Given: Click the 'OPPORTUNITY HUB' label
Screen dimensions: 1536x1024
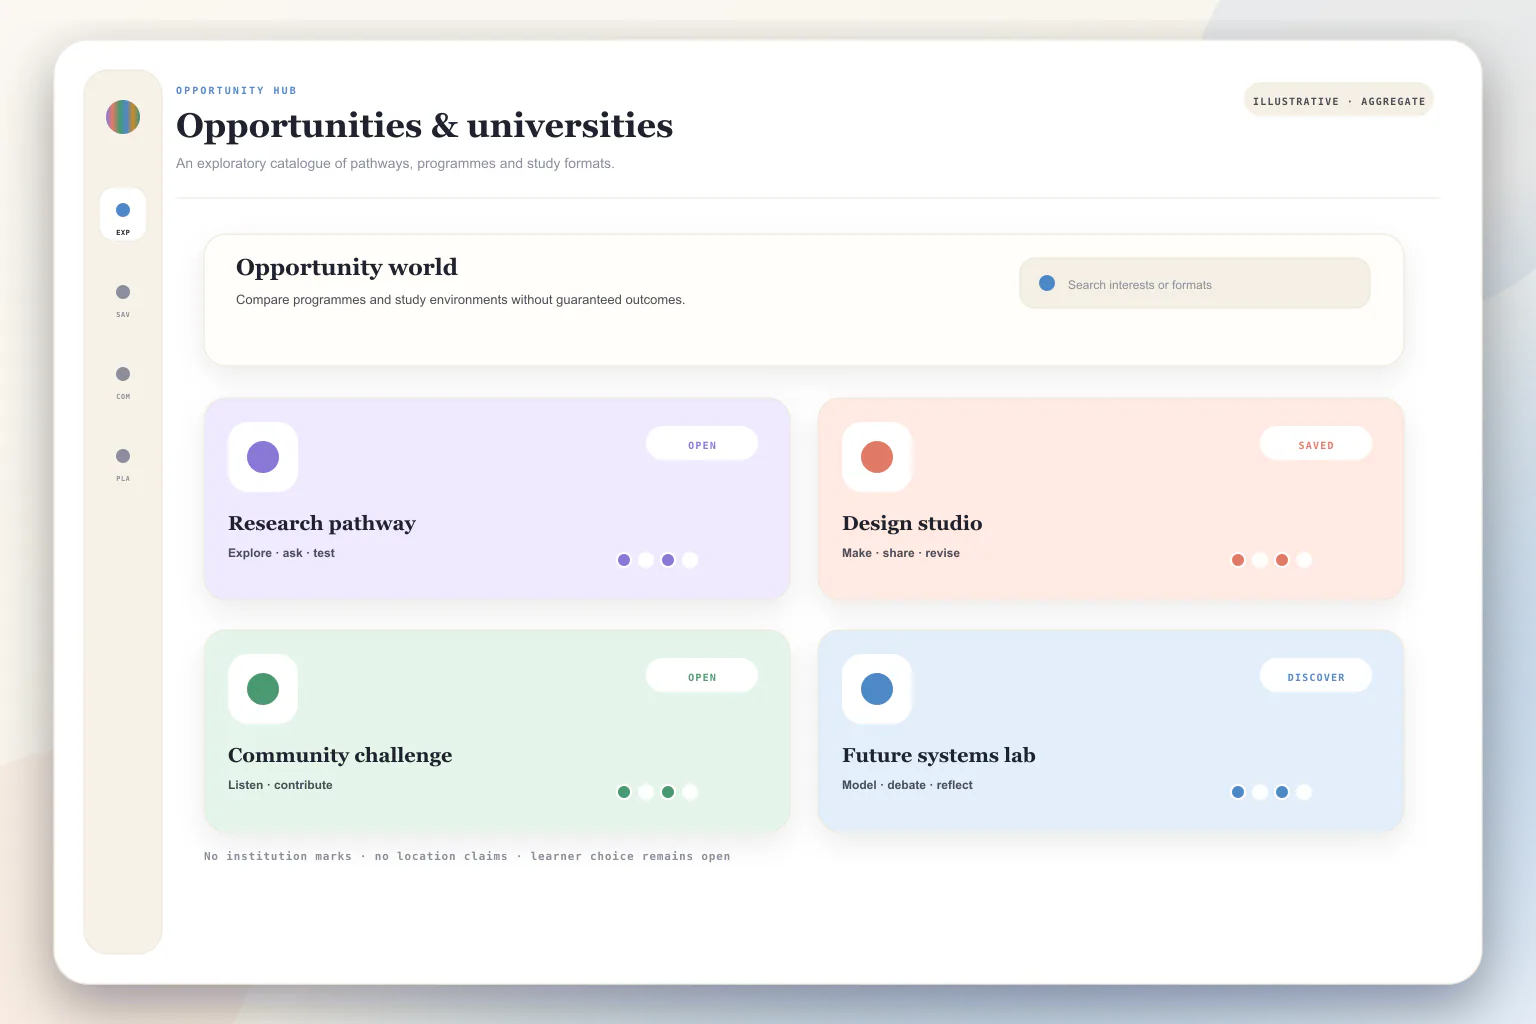Looking at the screenshot, I should 236,90.
